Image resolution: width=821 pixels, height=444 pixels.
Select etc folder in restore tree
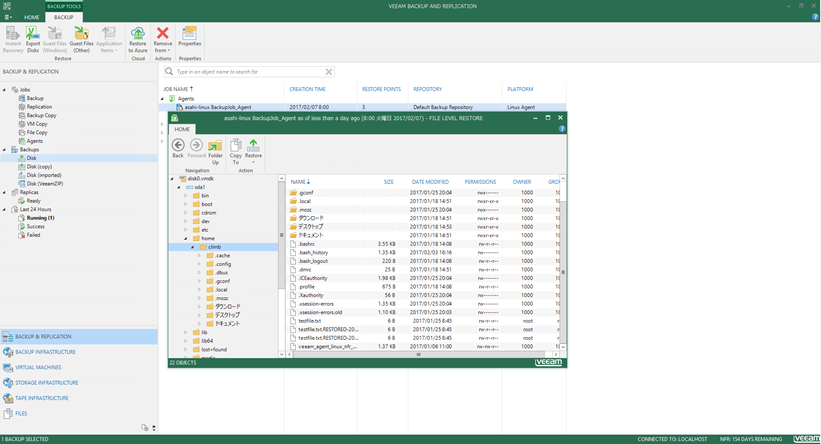[205, 230]
